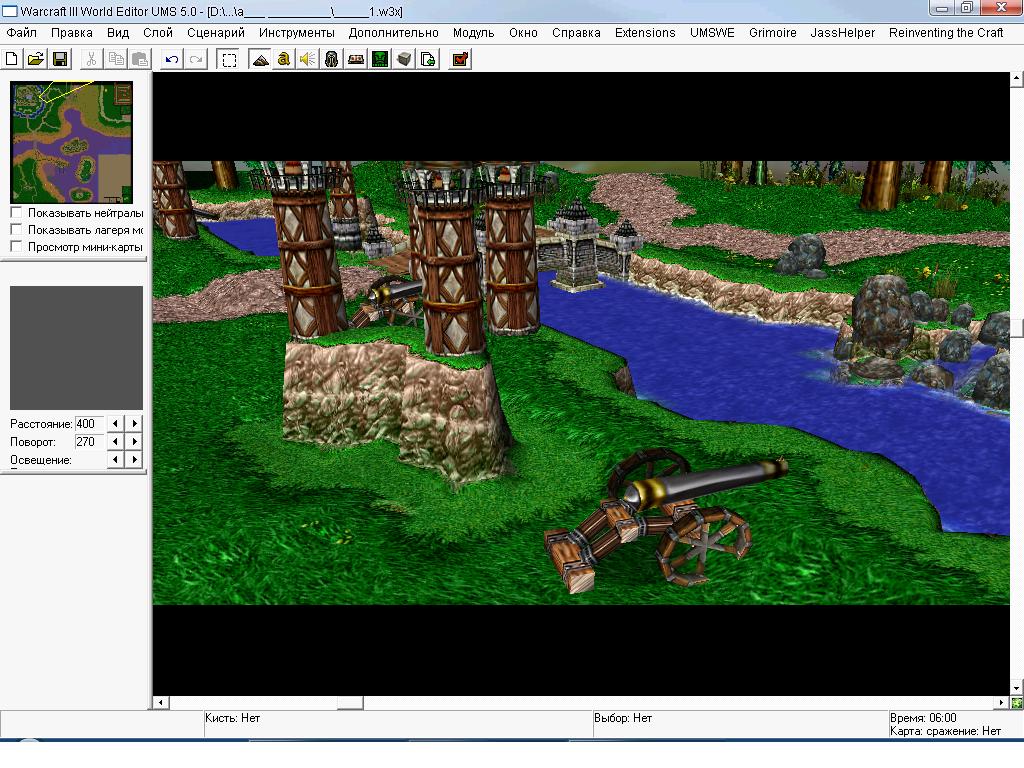Viewport: 1024px width, 768px height.
Task: Click the green icon at the scrollbar corner
Action: pos(1017,703)
